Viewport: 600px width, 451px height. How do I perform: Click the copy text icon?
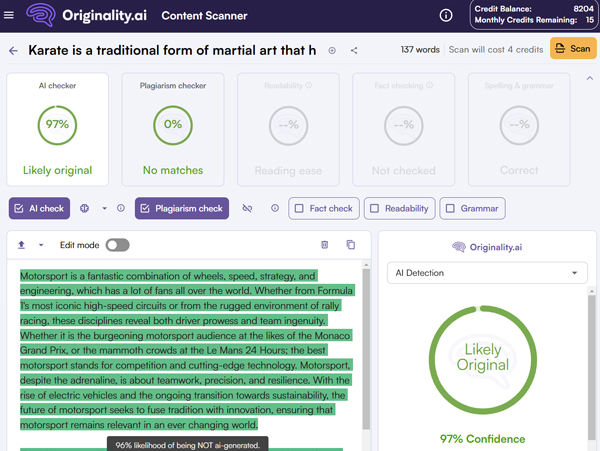pyautogui.click(x=351, y=245)
